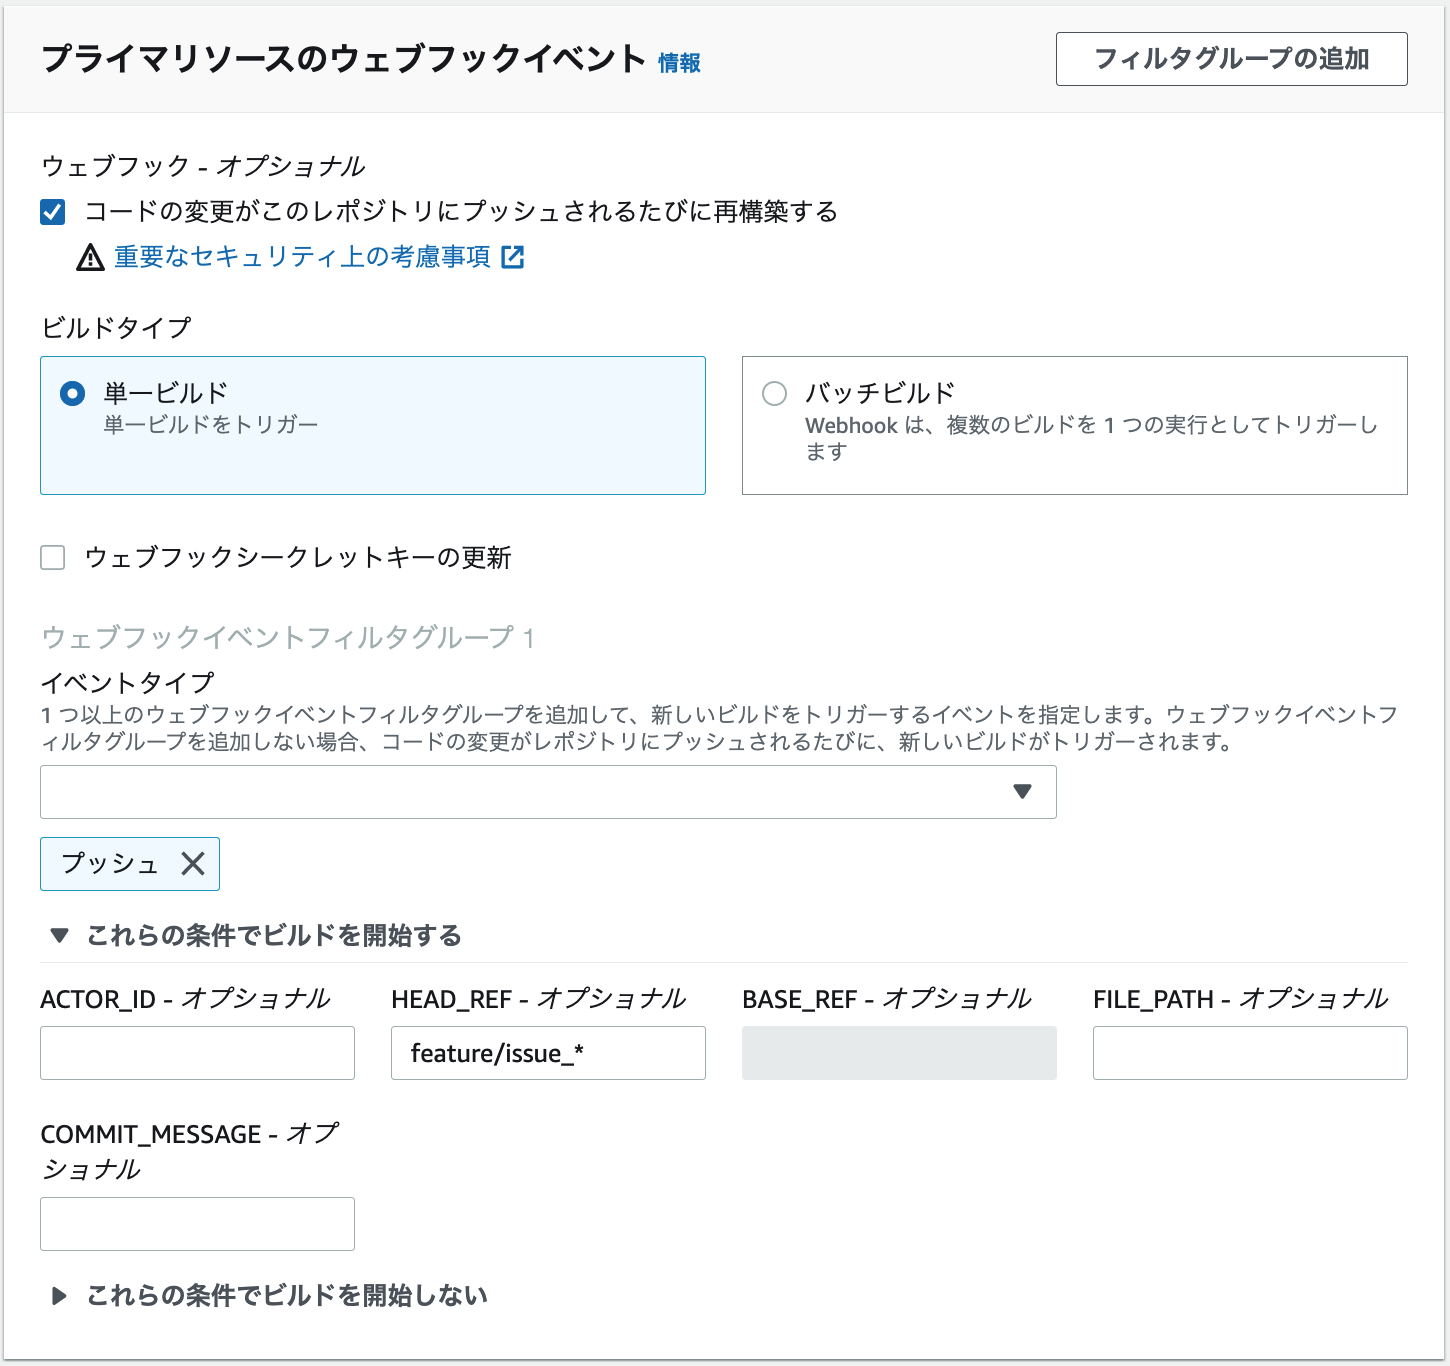Enable ウェブフックシークレットキーの更新 checkbox
This screenshot has height=1366, width=1450.
pos(53,557)
